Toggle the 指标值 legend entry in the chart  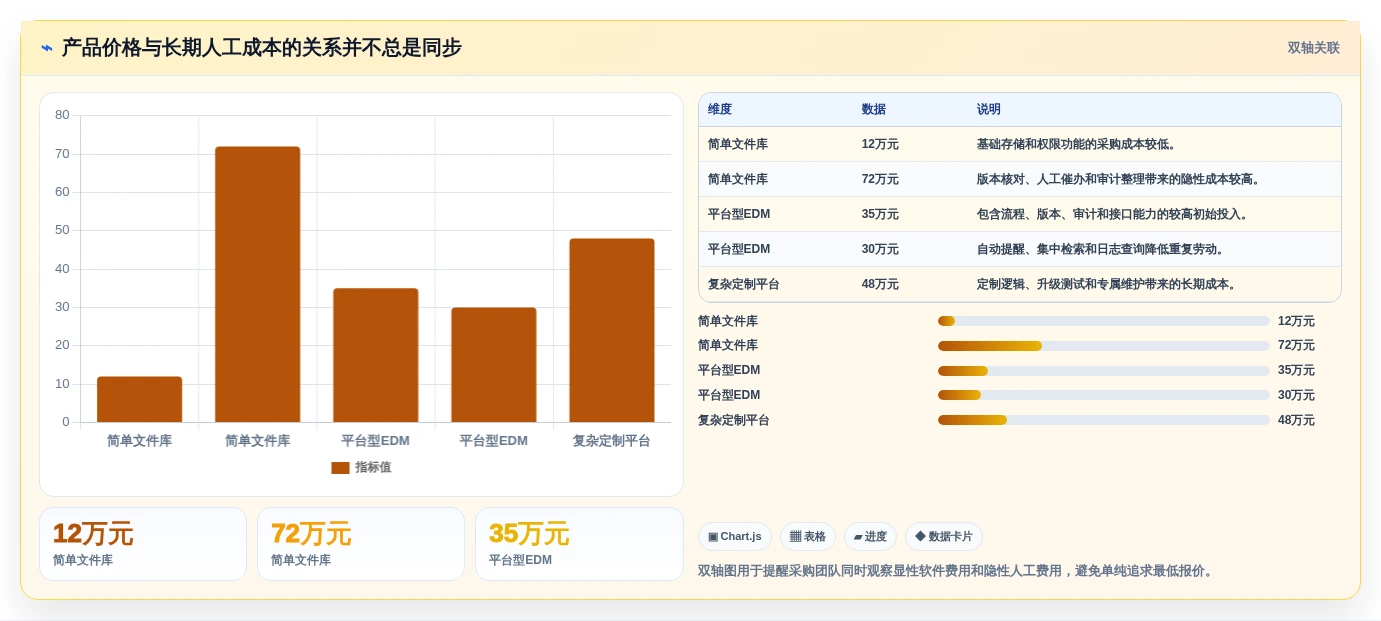(361, 467)
